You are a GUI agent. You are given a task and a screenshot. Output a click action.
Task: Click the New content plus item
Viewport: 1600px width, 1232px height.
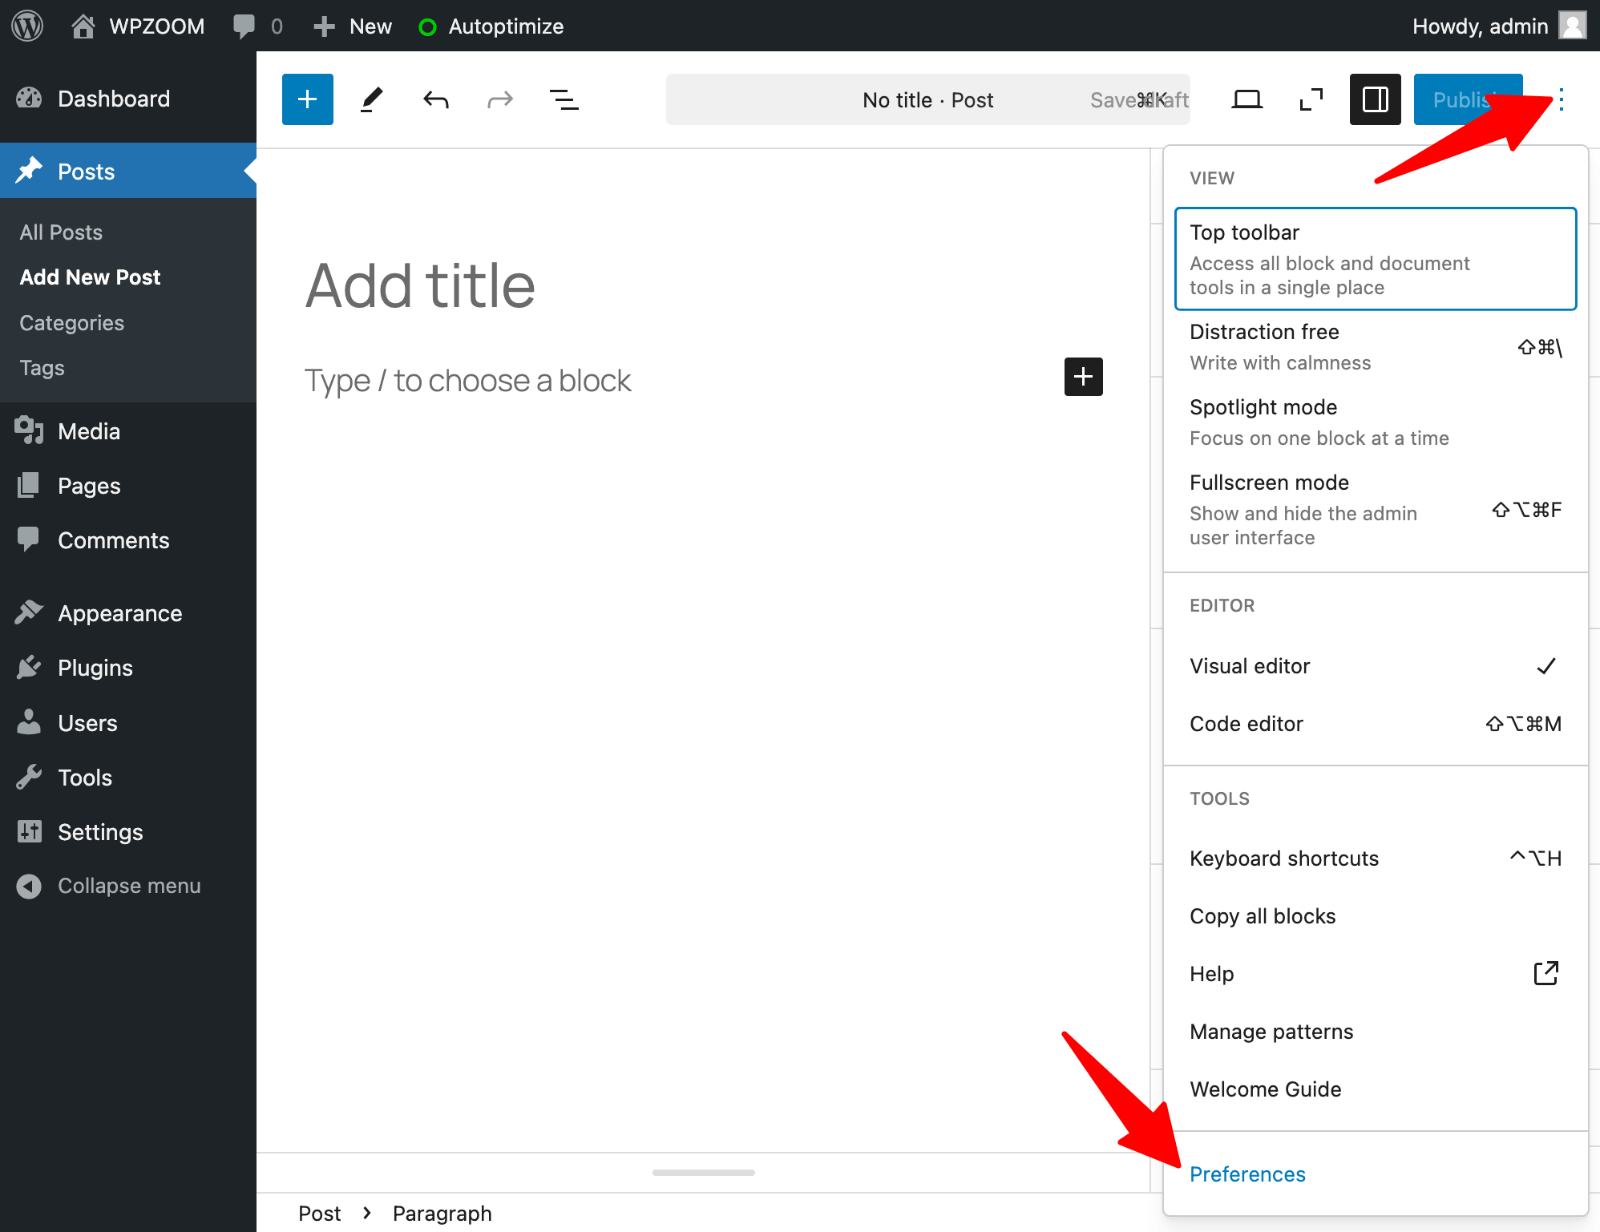click(352, 26)
